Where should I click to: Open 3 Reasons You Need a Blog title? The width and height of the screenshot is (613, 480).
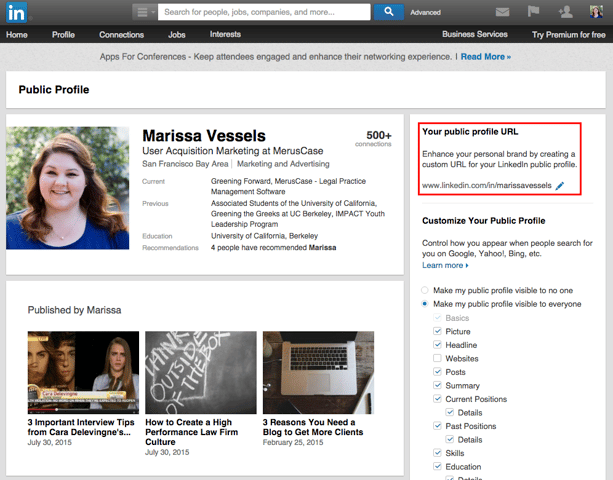tap(313, 427)
